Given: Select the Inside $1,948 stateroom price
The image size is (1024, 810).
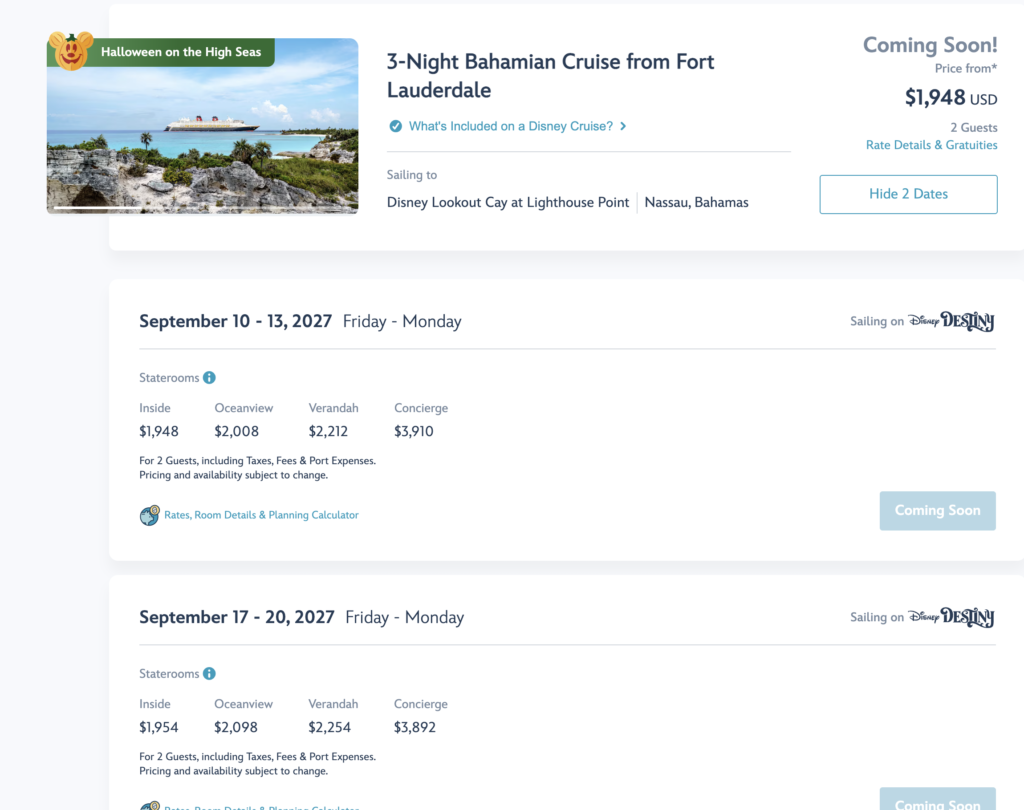Looking at the screenshot, I should click(159, 431).
